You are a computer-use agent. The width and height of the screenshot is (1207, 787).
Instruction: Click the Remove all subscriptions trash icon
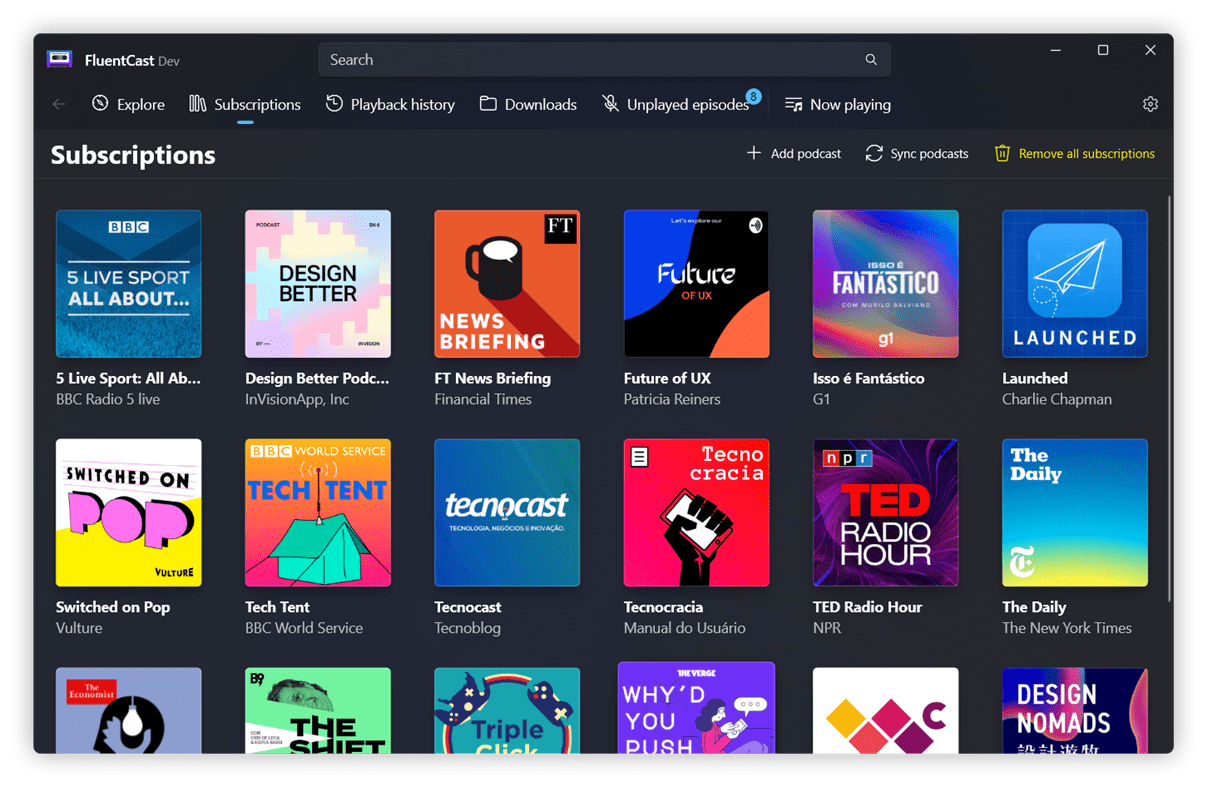coord(1002,153)
